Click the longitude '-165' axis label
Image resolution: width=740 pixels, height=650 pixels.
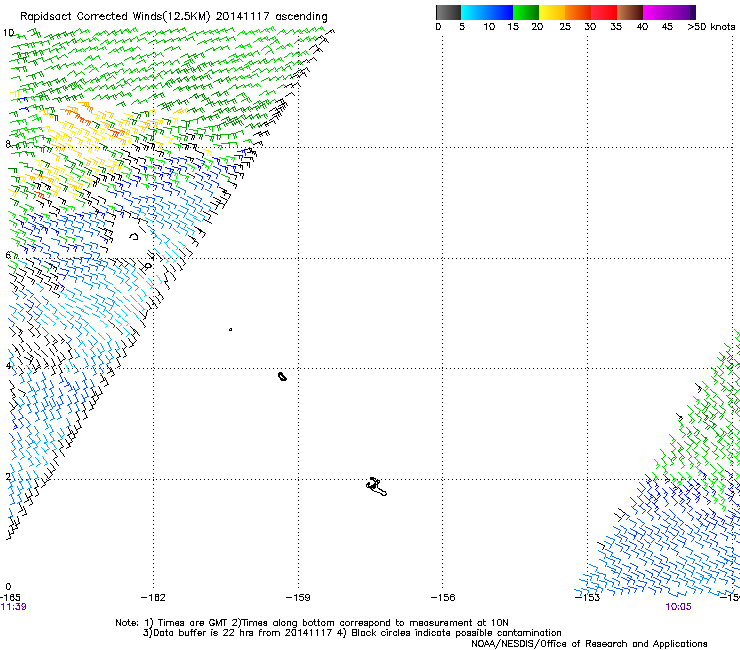(x=10, y=598)
